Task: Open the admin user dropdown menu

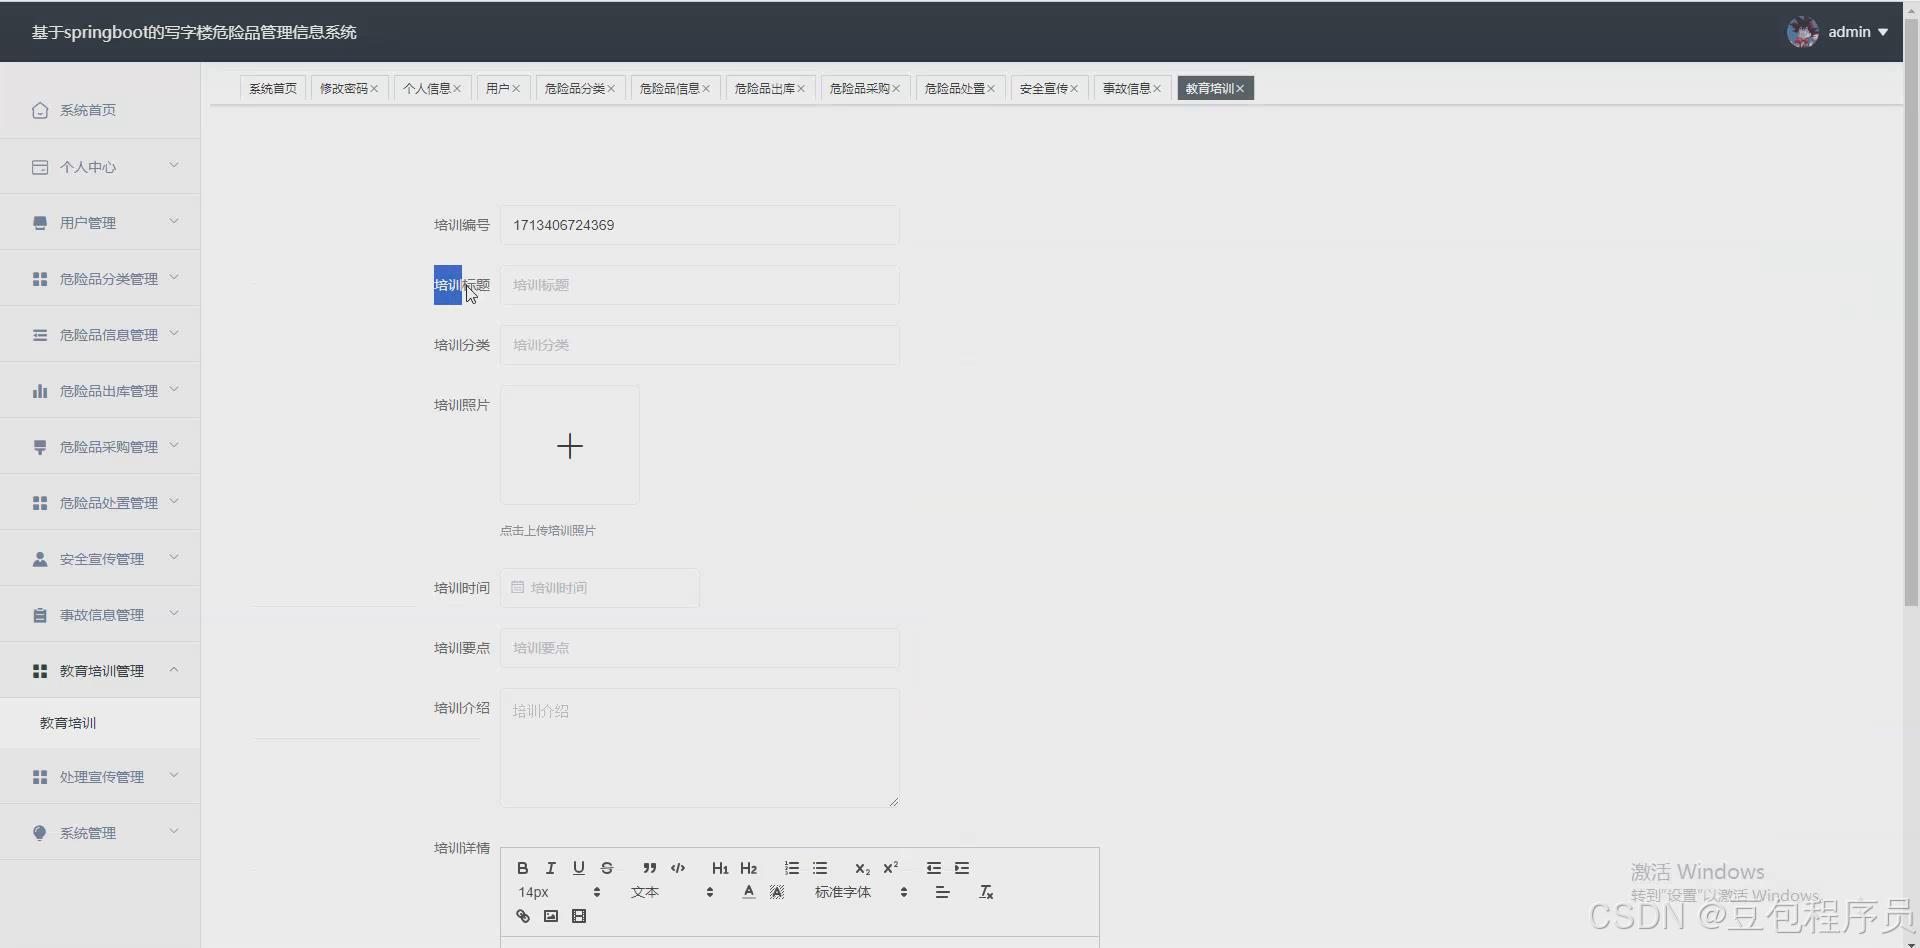Action: click(1858, 32)
